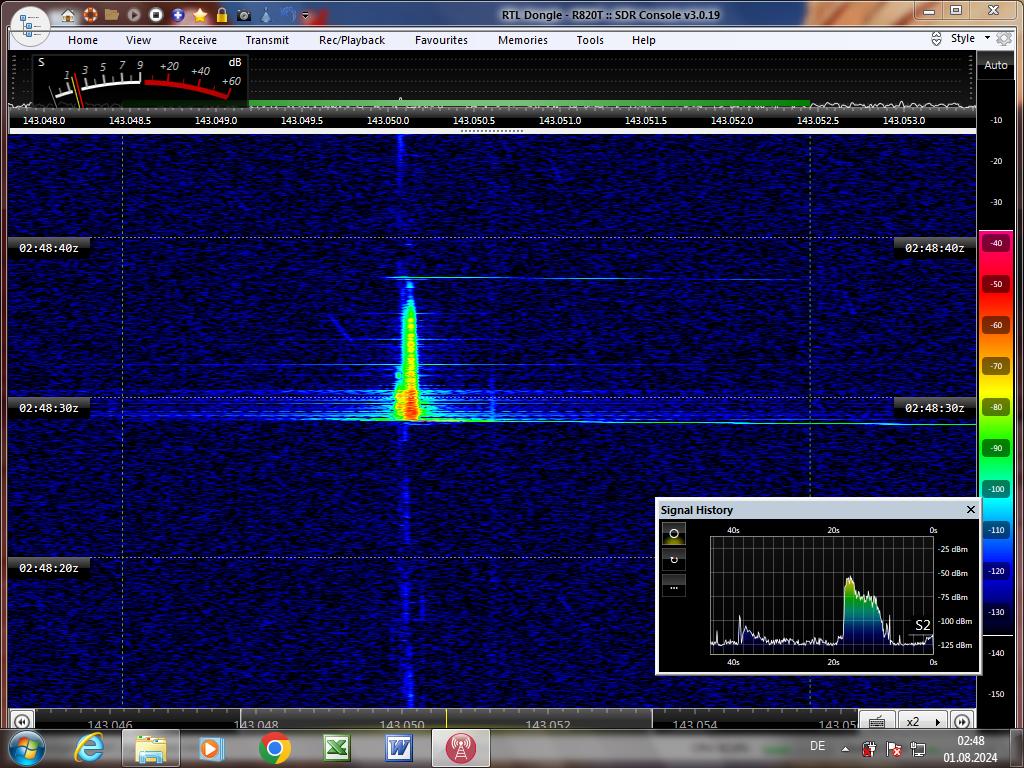Click the ribbon collapse up/down arrows icon
The image size is (1024, 768).
tap(936, 39)
